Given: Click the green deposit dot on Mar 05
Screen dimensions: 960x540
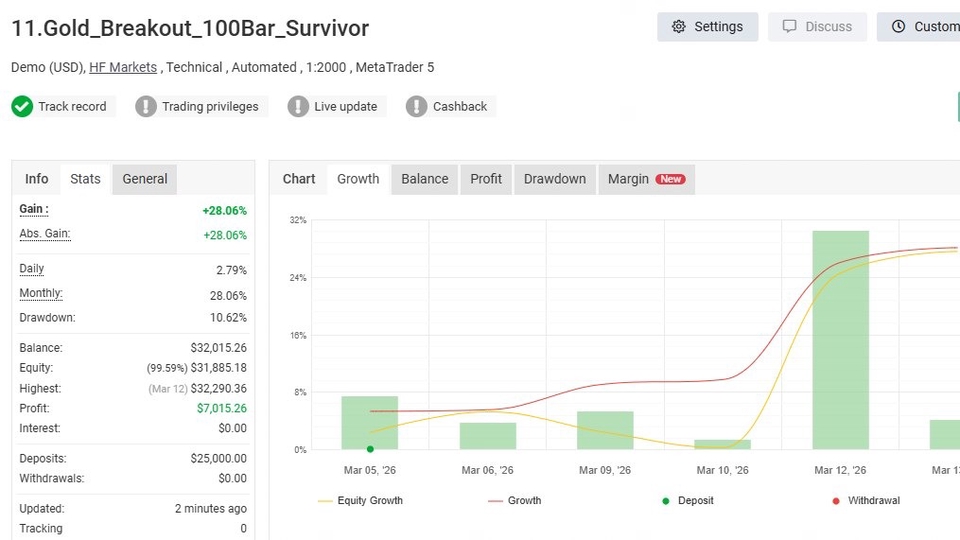Looking at the screenshot, I should click(370, 449).
